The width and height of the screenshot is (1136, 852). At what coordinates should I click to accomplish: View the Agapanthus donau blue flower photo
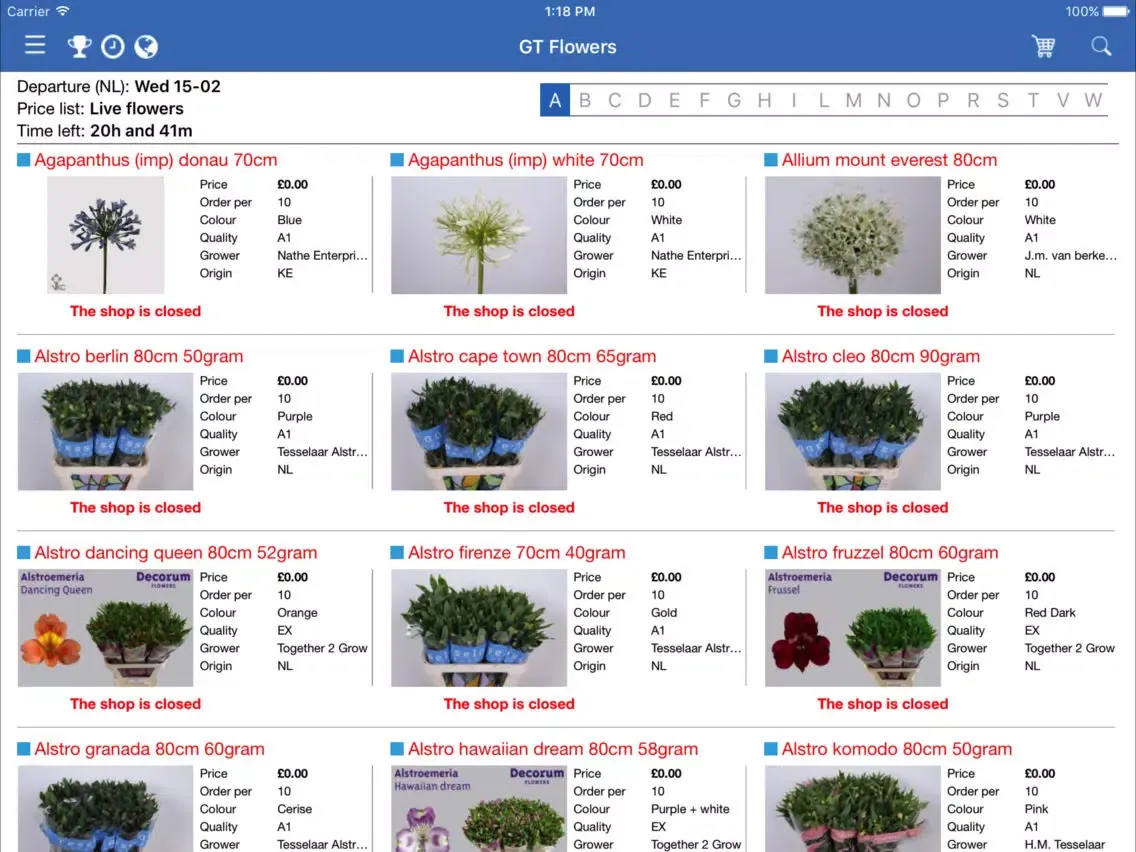coord(106,235)
